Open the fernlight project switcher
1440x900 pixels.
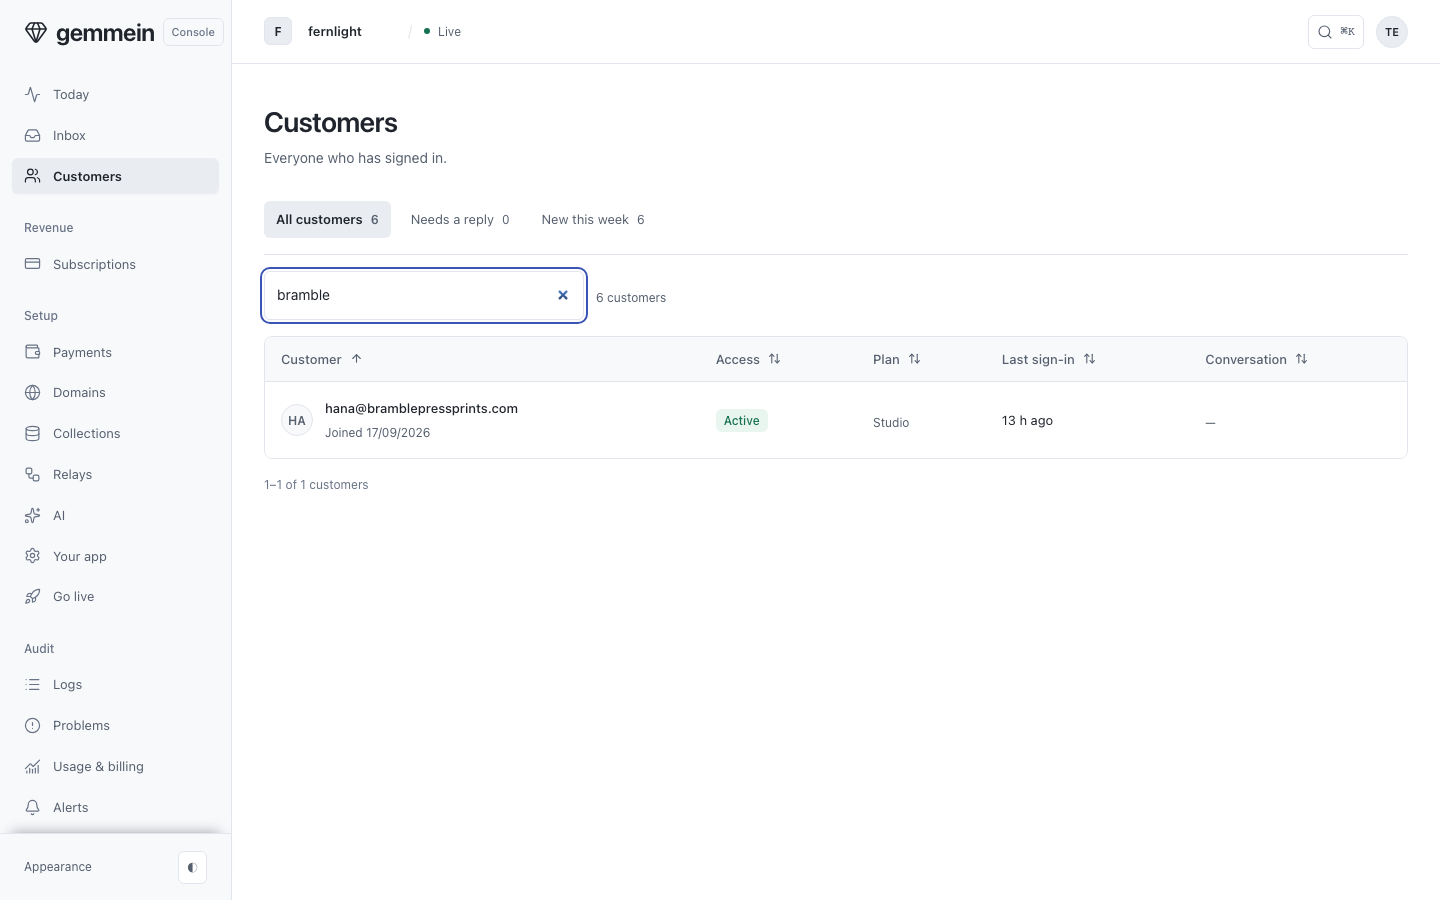tap(334, 31)
